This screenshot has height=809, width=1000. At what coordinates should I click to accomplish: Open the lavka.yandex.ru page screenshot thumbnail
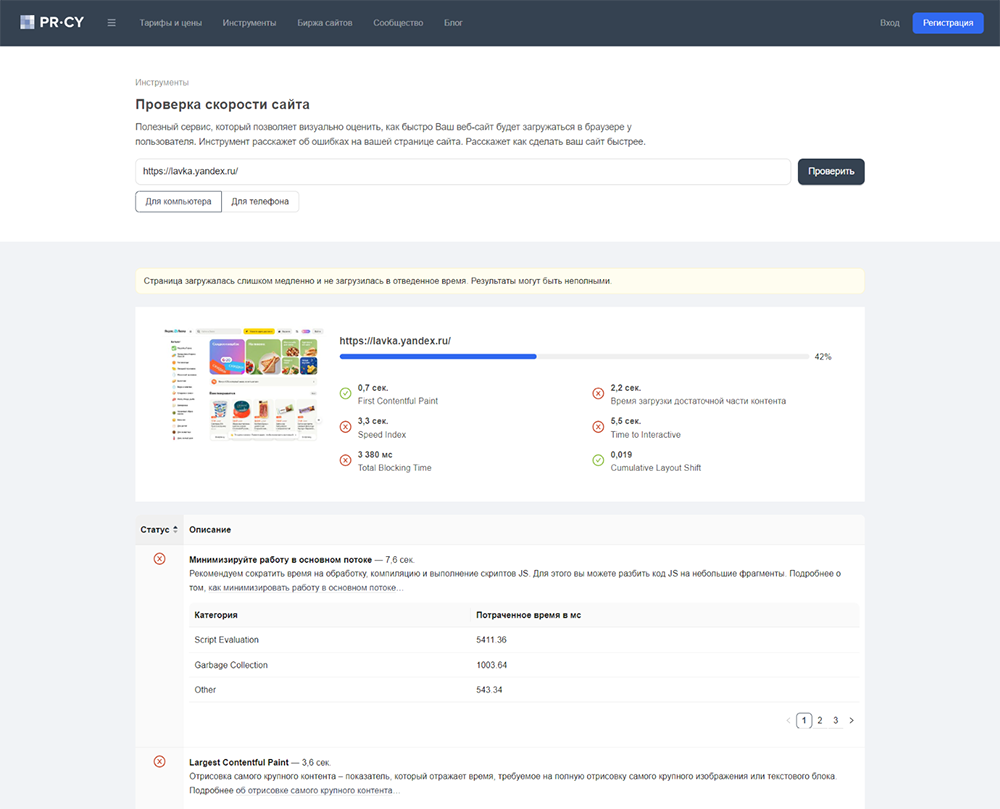242,384
